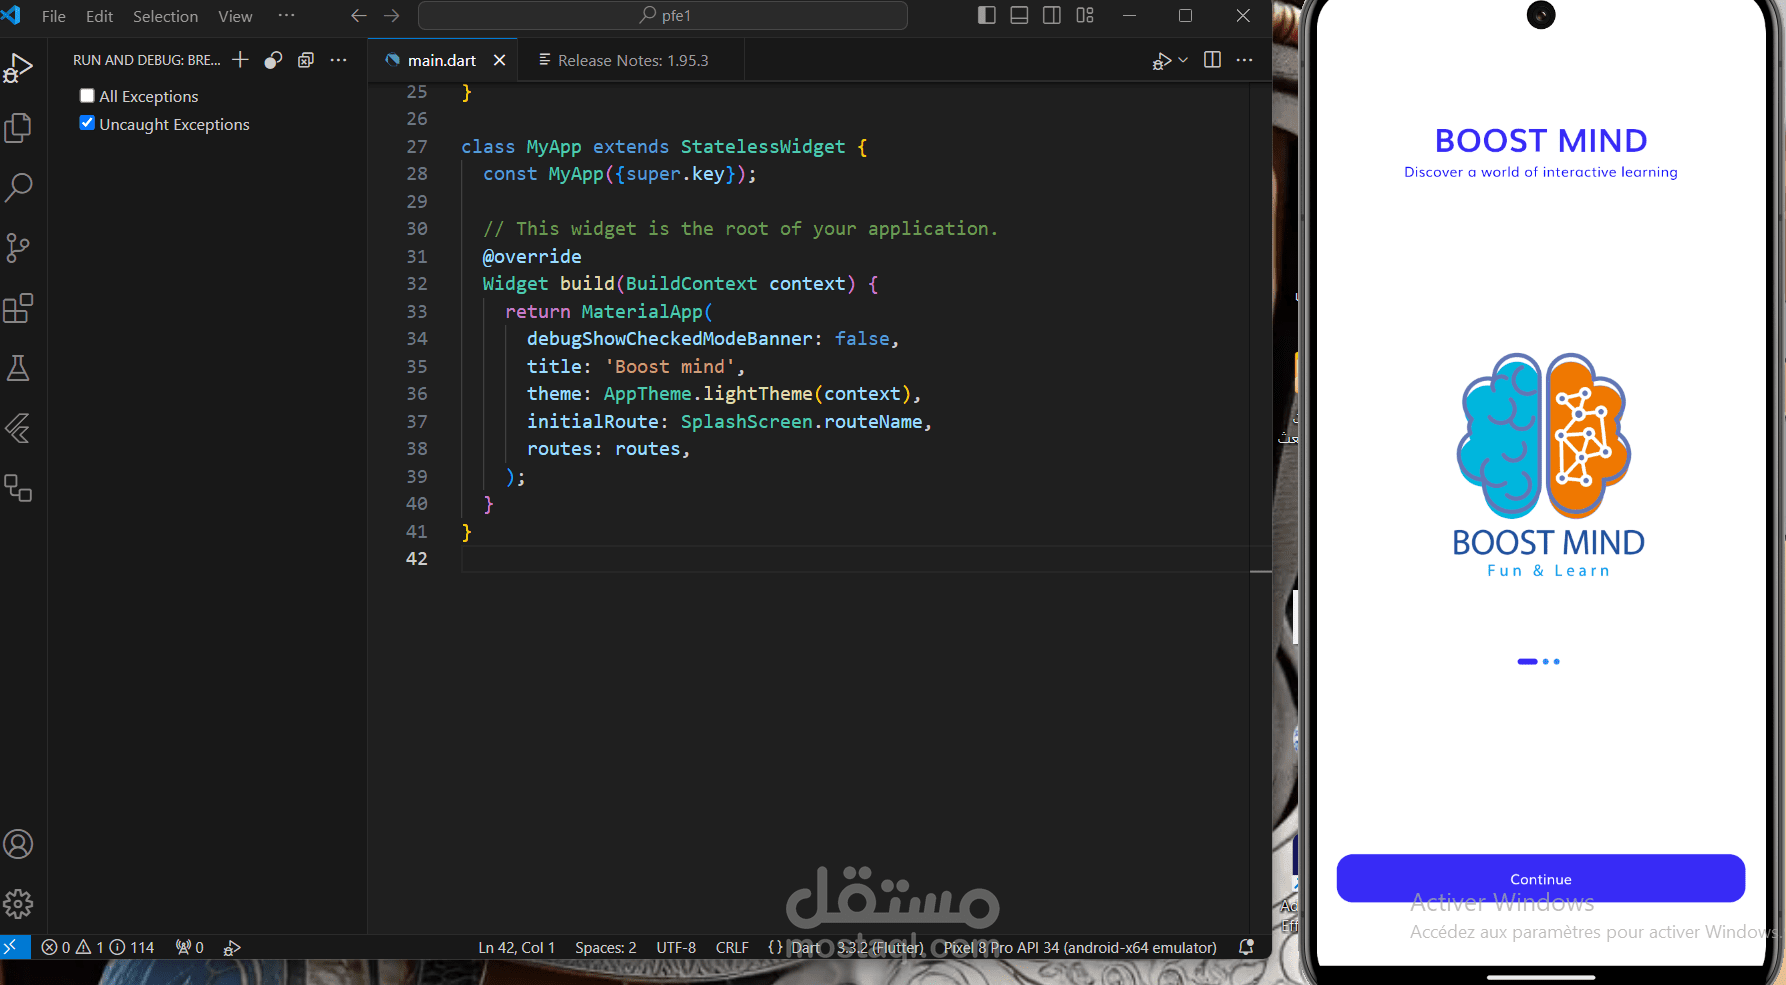Uncheck the Uncaught Exceptions checkbox

pos(87,123)
